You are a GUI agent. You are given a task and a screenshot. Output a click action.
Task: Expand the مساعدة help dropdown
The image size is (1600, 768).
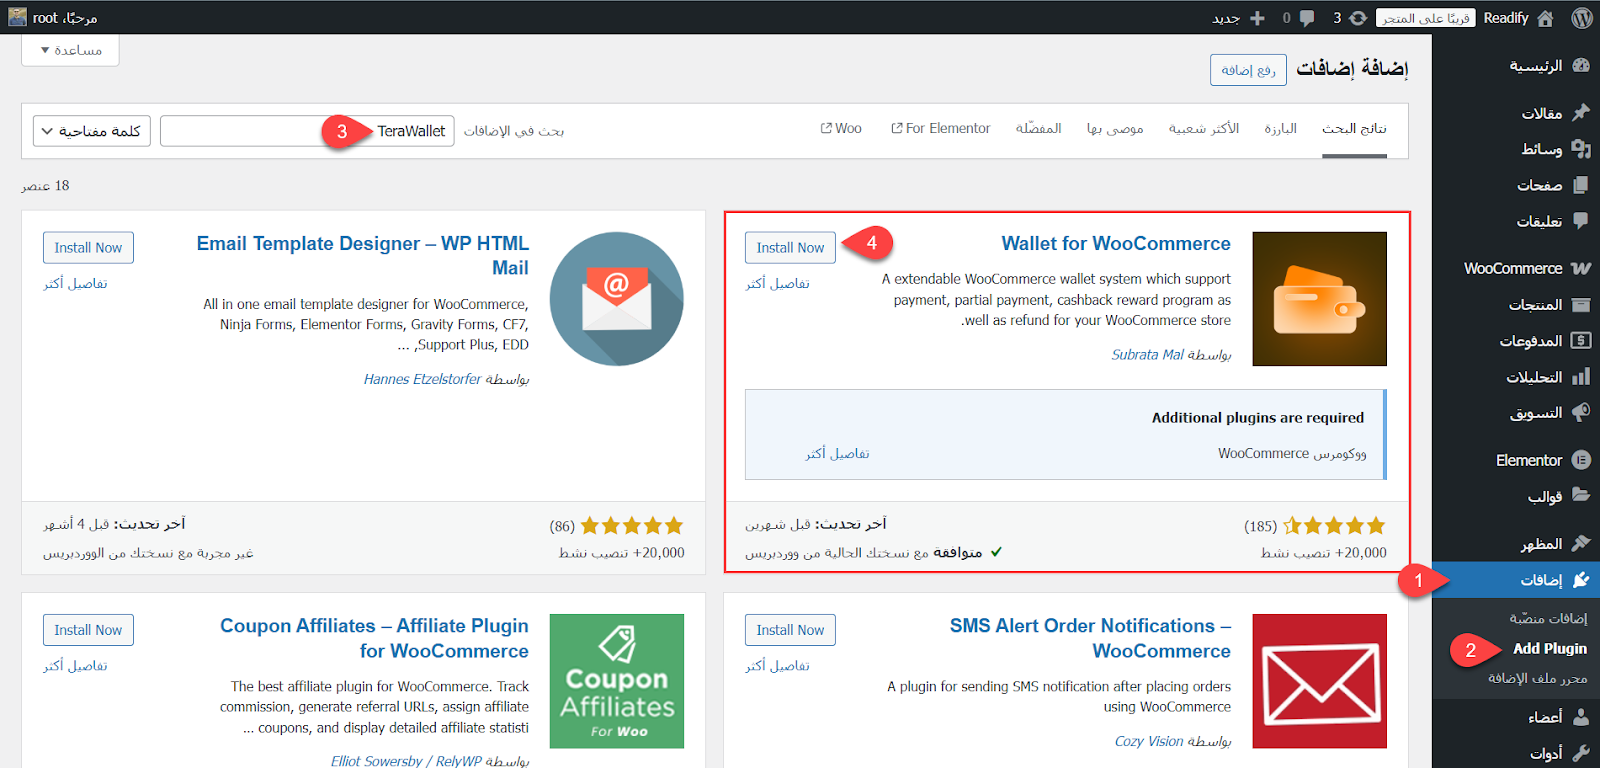[70, 50]
